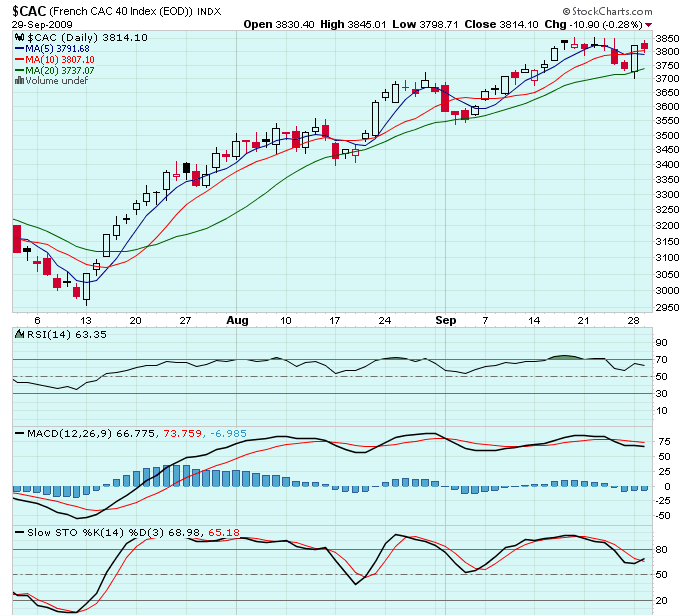Click the 24 date tick in August

[x=384, y=320]
